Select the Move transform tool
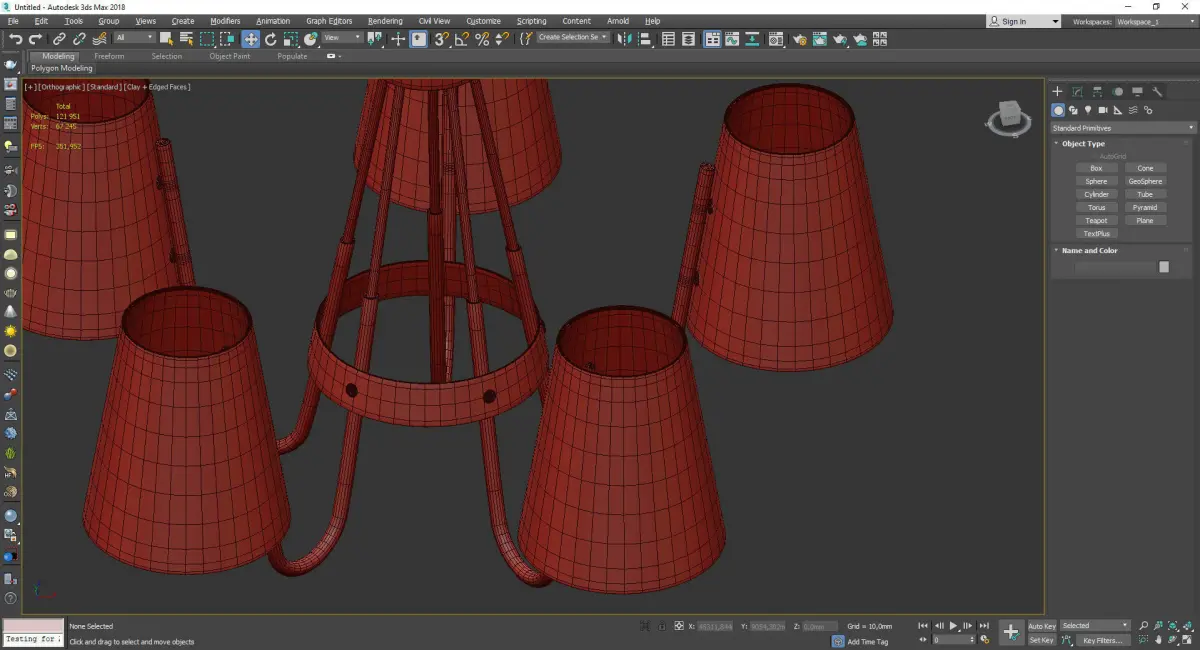 coord(250,39)
